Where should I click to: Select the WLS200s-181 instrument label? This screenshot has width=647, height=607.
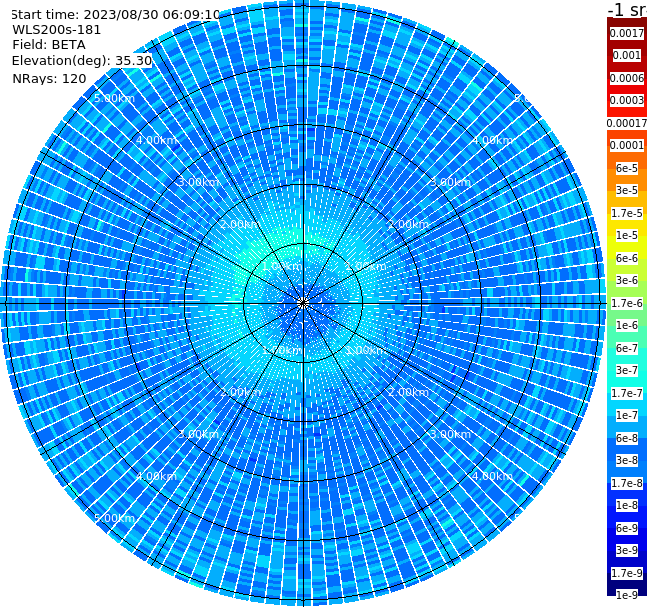(57, 30)
